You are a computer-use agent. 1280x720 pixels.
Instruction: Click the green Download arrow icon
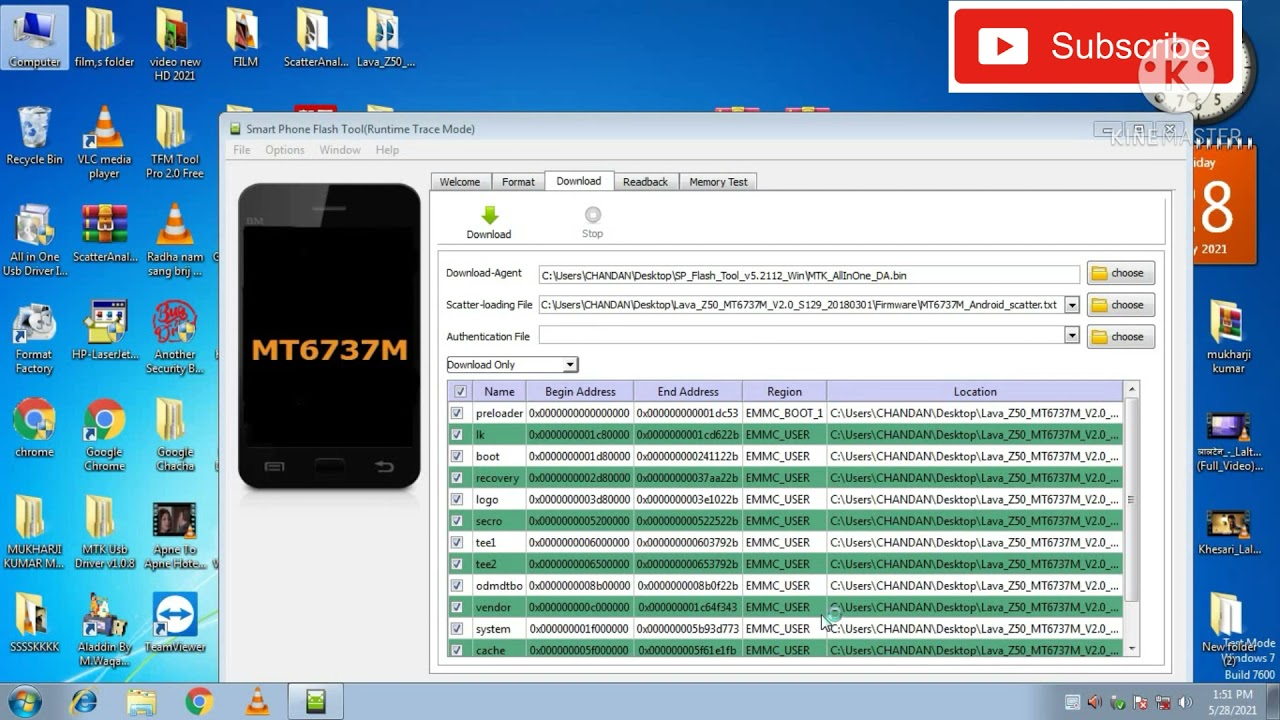(x=489, y=215)
